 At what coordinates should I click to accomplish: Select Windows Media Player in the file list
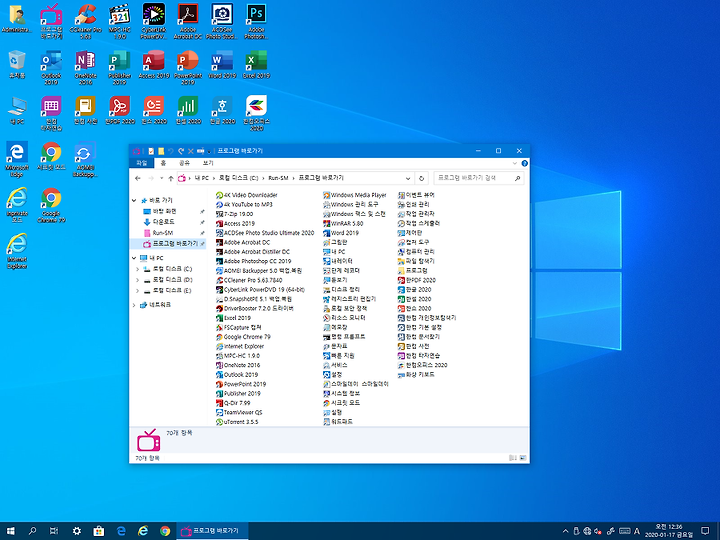[x=354, y=195]
